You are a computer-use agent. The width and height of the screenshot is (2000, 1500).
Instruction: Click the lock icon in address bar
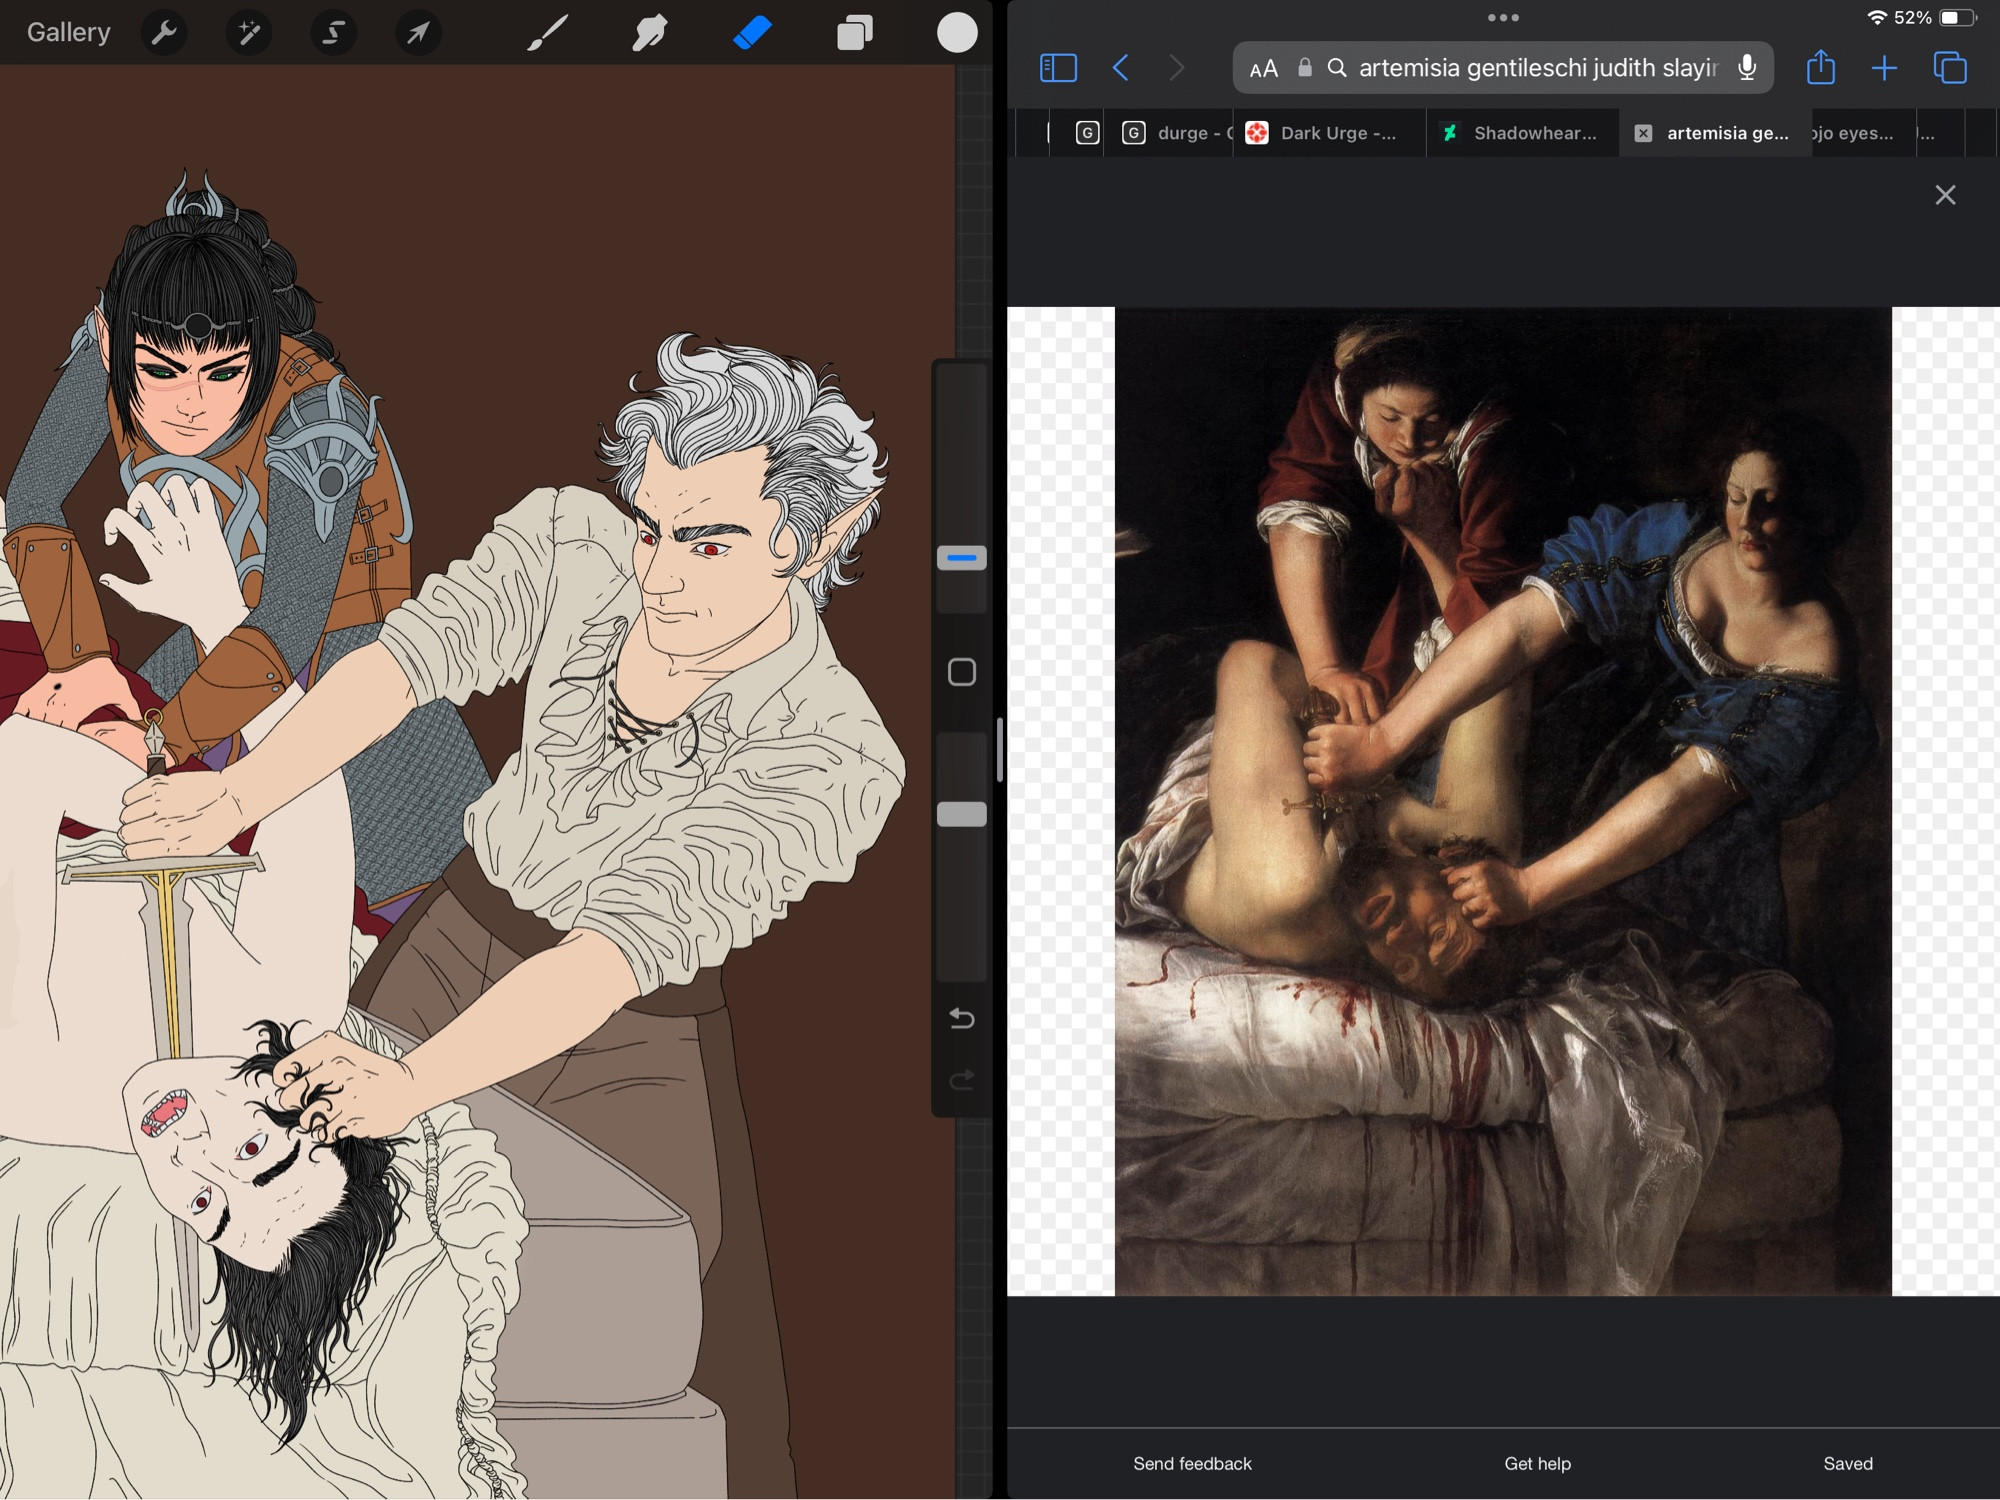point(1305,68)
